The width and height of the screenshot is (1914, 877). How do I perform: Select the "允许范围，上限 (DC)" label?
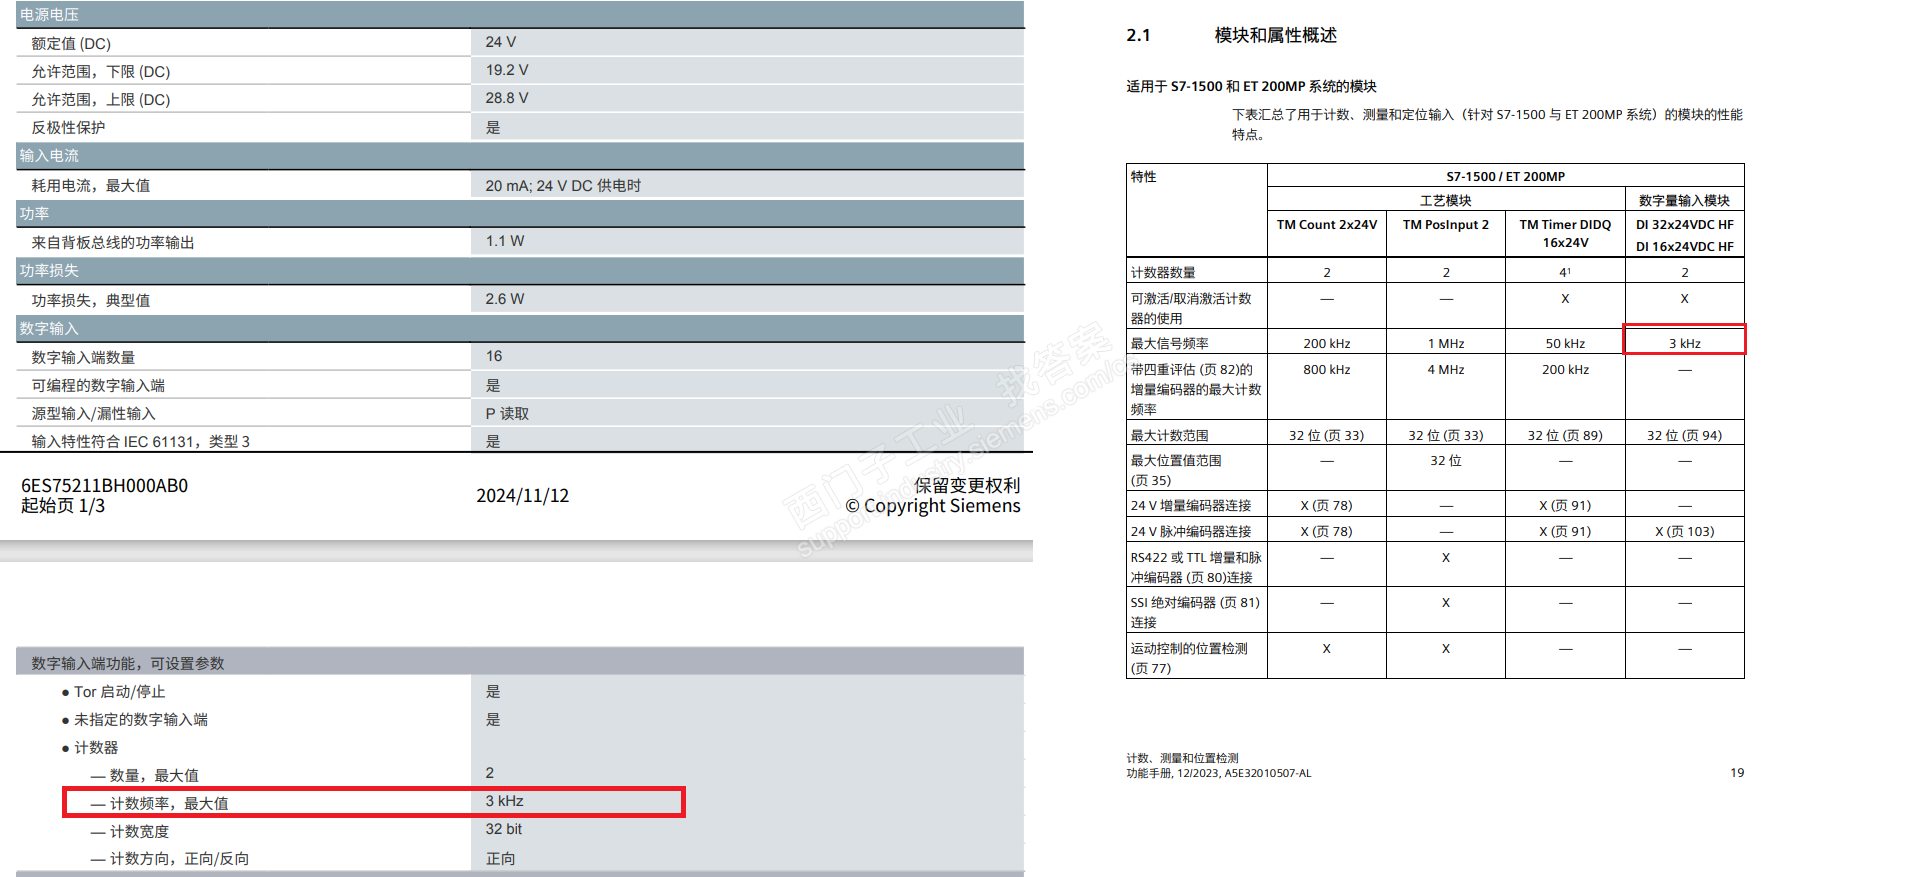click(x=101, y=100)
